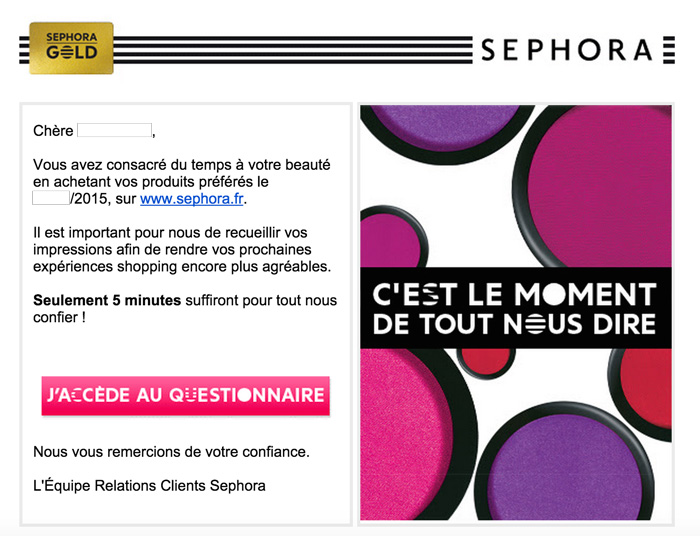This screenshot has width=700, height=536.
Task: Click the short stripes right of SEPHORA logo
Action: coord(669,50)
